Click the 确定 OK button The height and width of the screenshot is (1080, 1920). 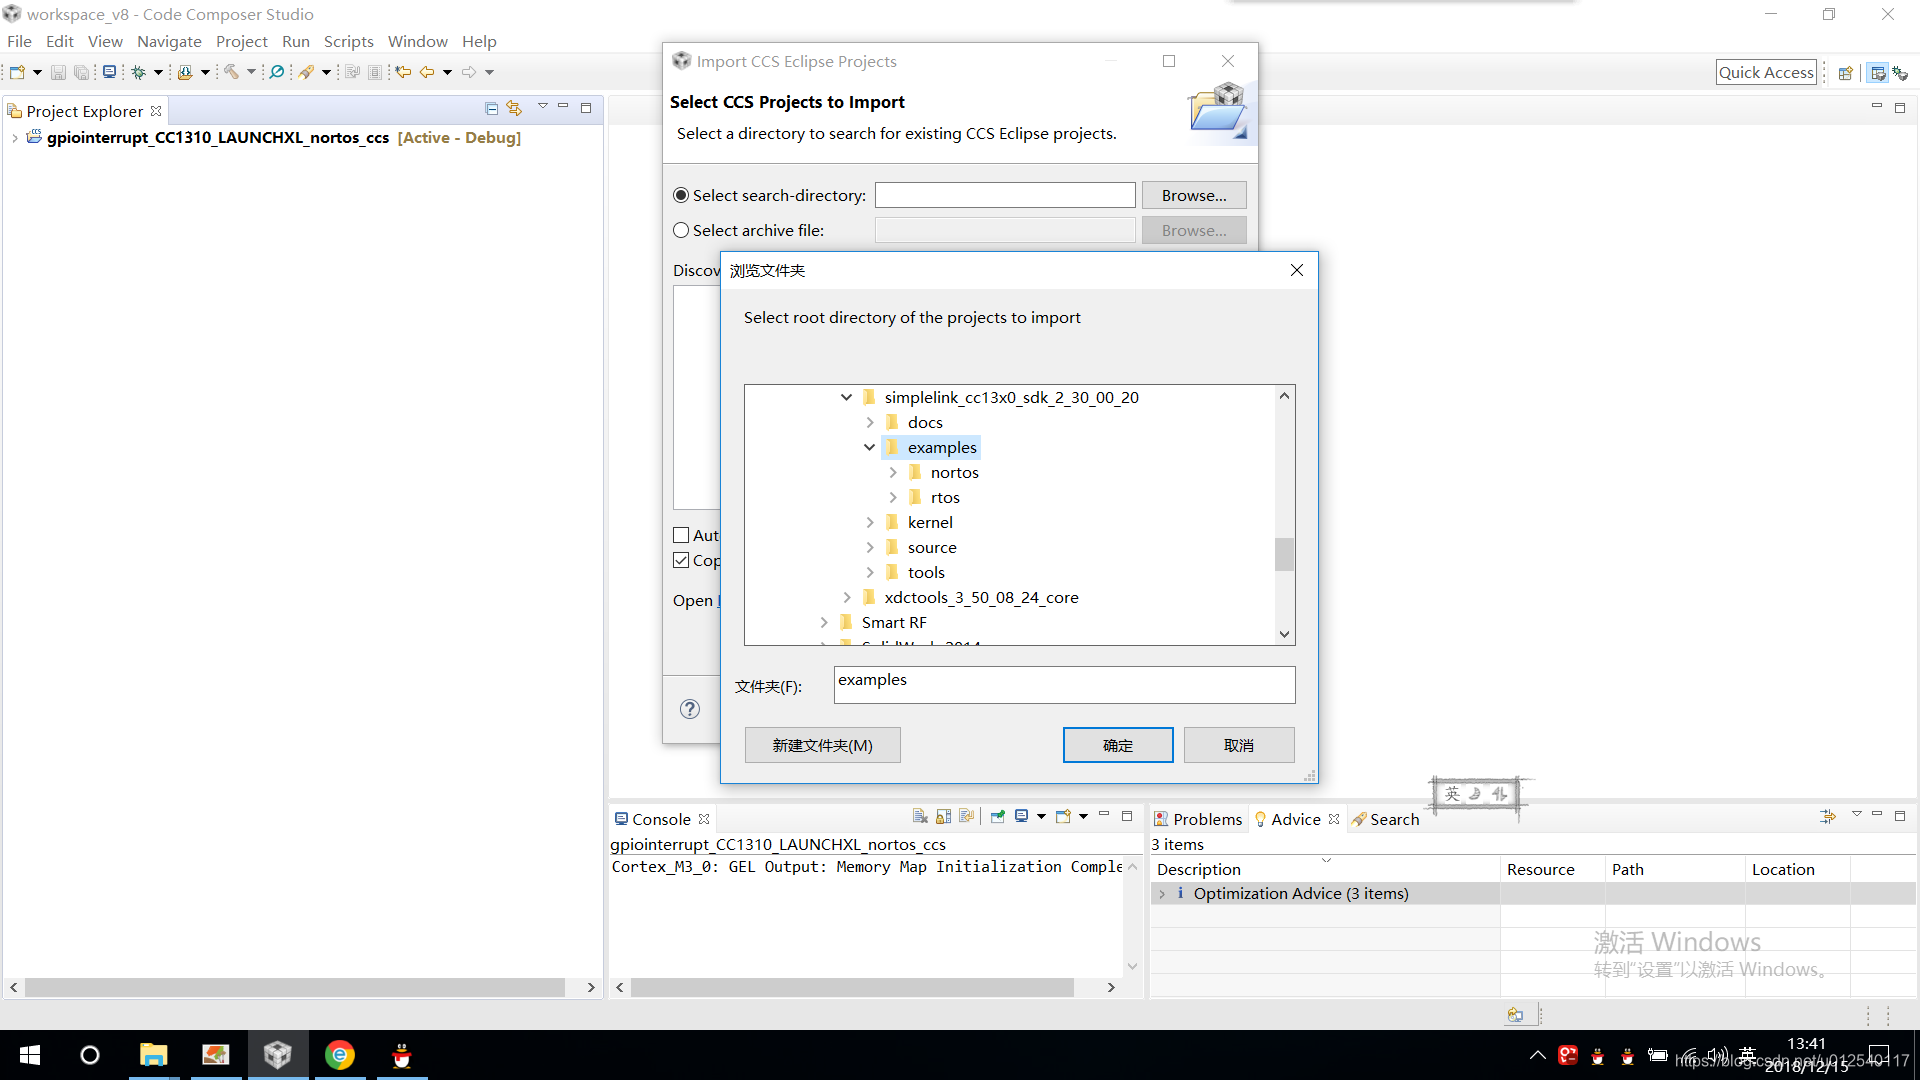[x=1118, y=745]
